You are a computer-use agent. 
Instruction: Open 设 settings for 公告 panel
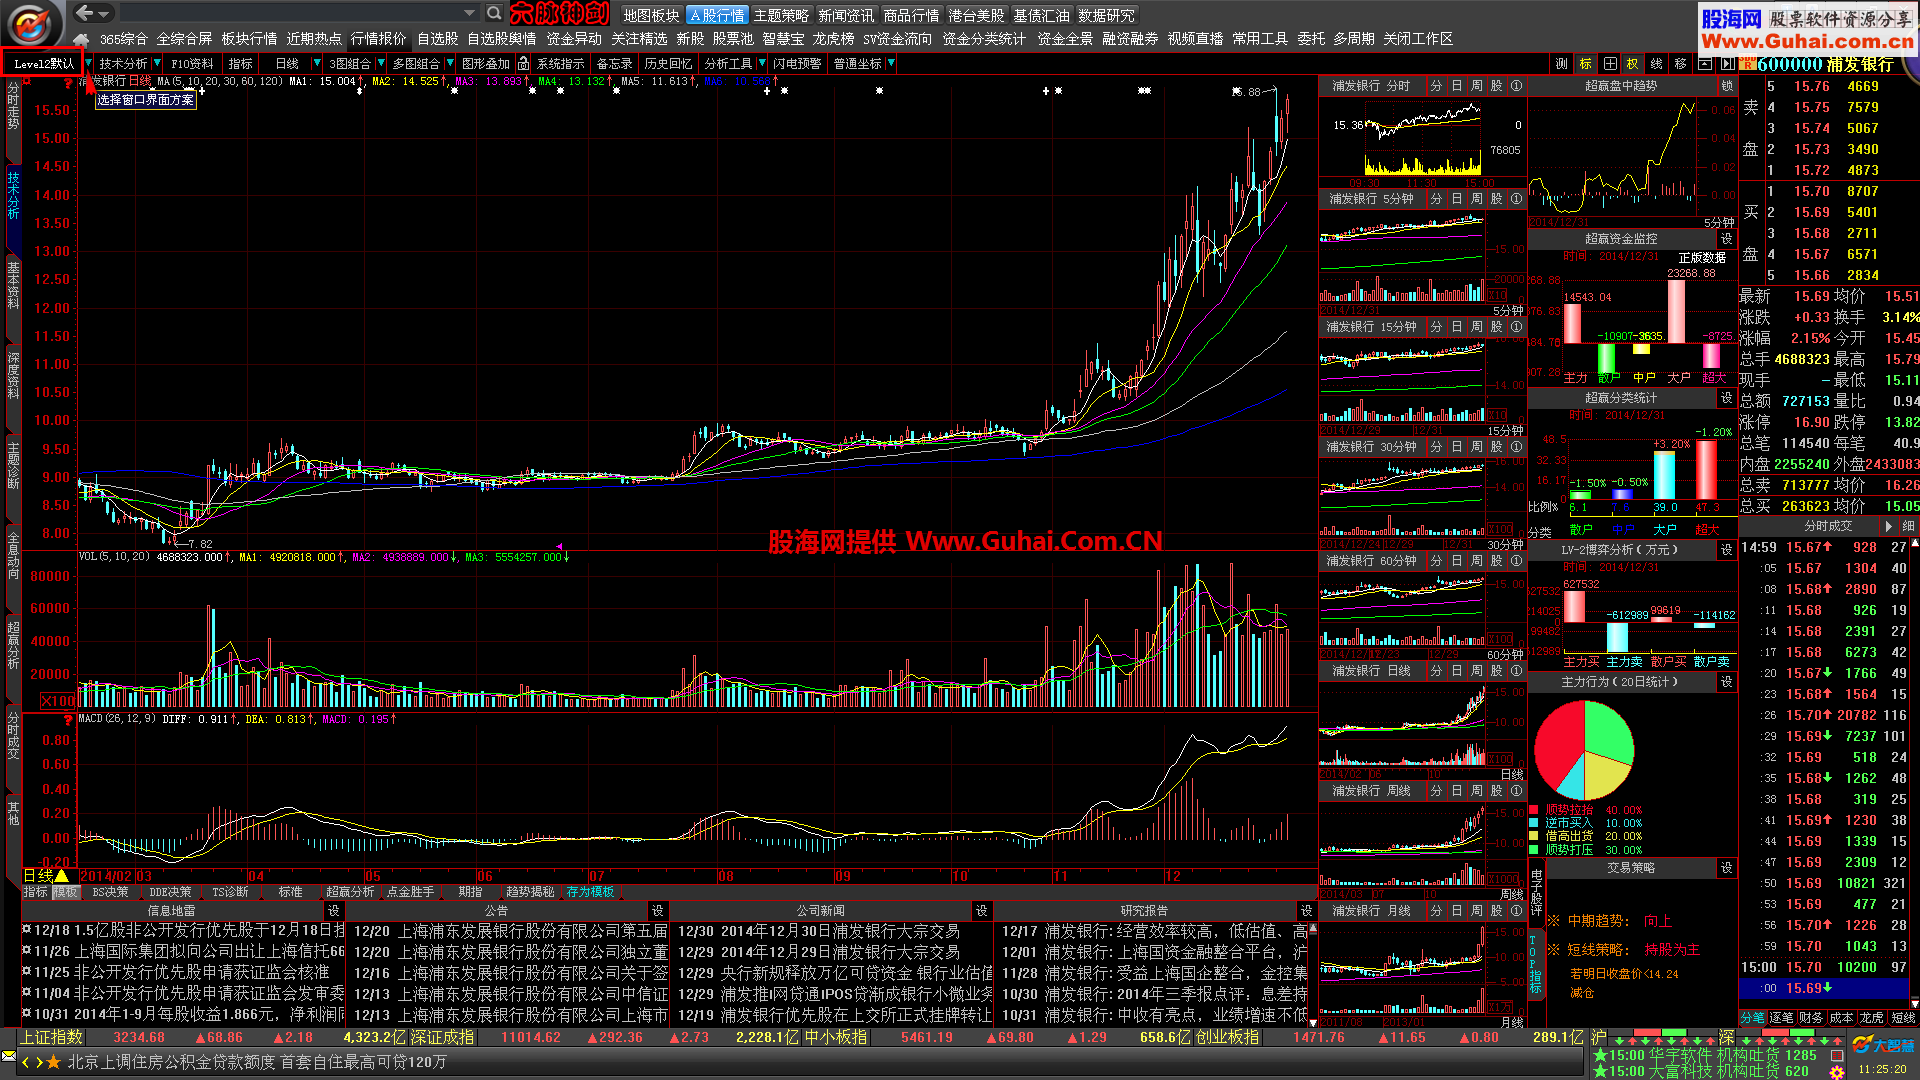[x=658, y=911]
